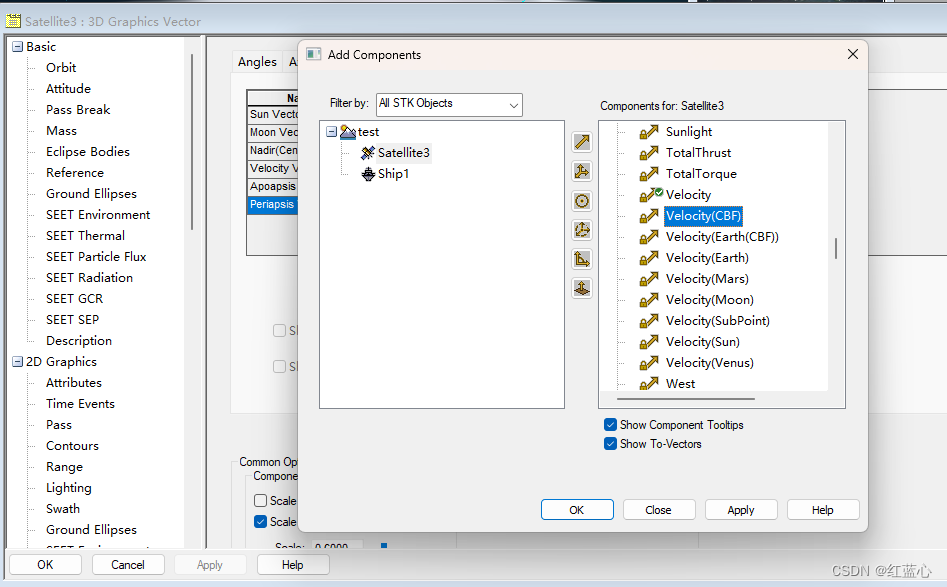Open the Orbit properties page
Viewport: 947px width, 587px height.
[x=61, y=68]
